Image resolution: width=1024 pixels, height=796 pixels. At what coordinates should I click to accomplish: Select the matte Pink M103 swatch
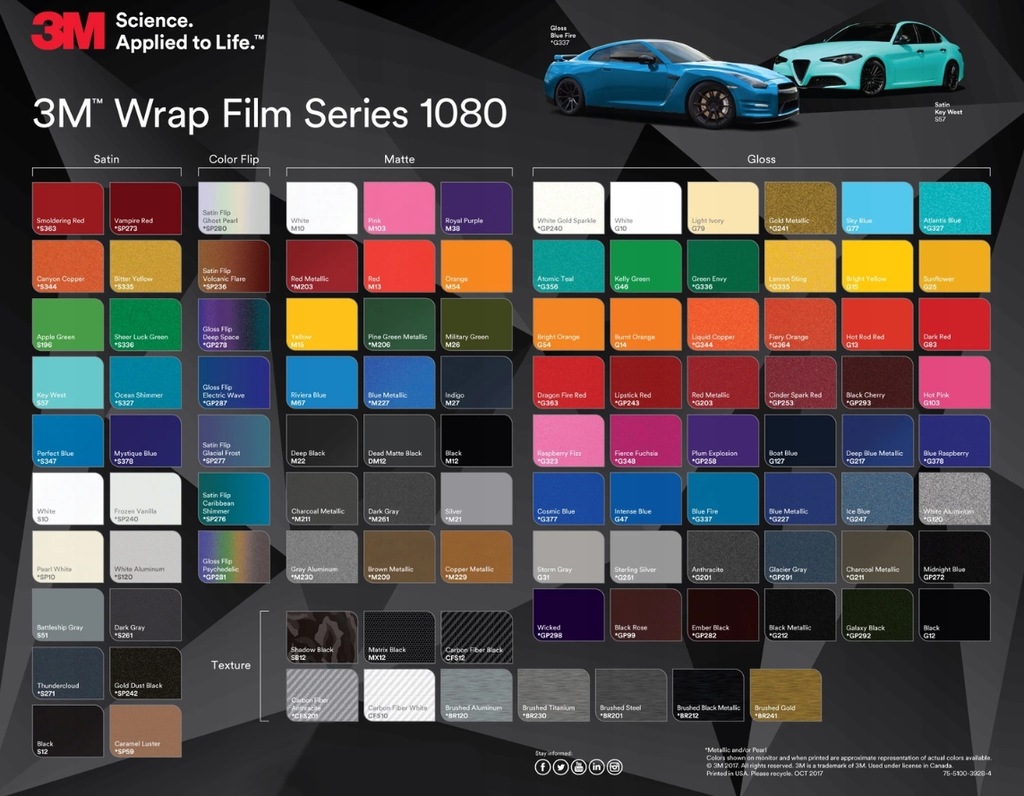point(399,208)
